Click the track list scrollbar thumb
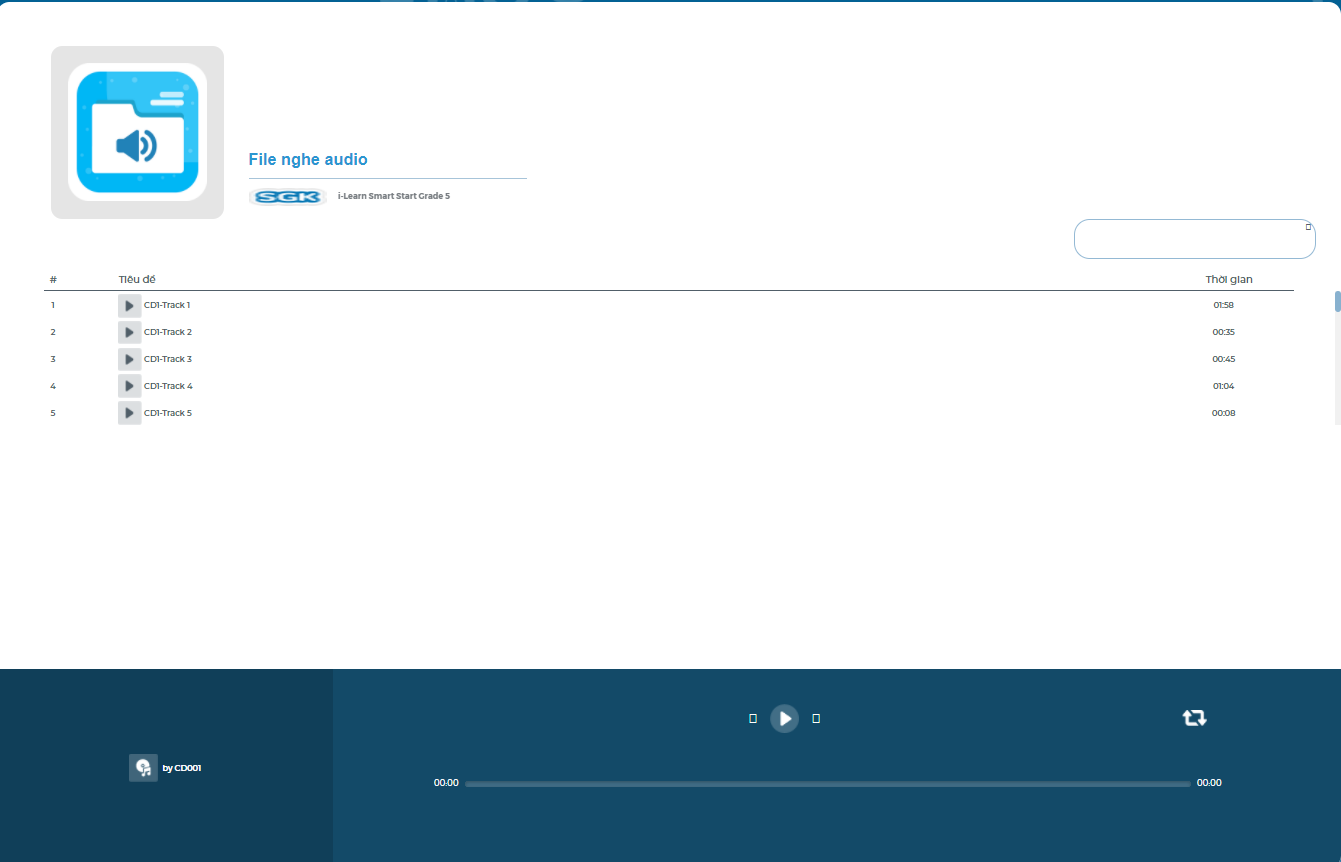This screenshot has height=862, width=1341. tap(1338, 301)
